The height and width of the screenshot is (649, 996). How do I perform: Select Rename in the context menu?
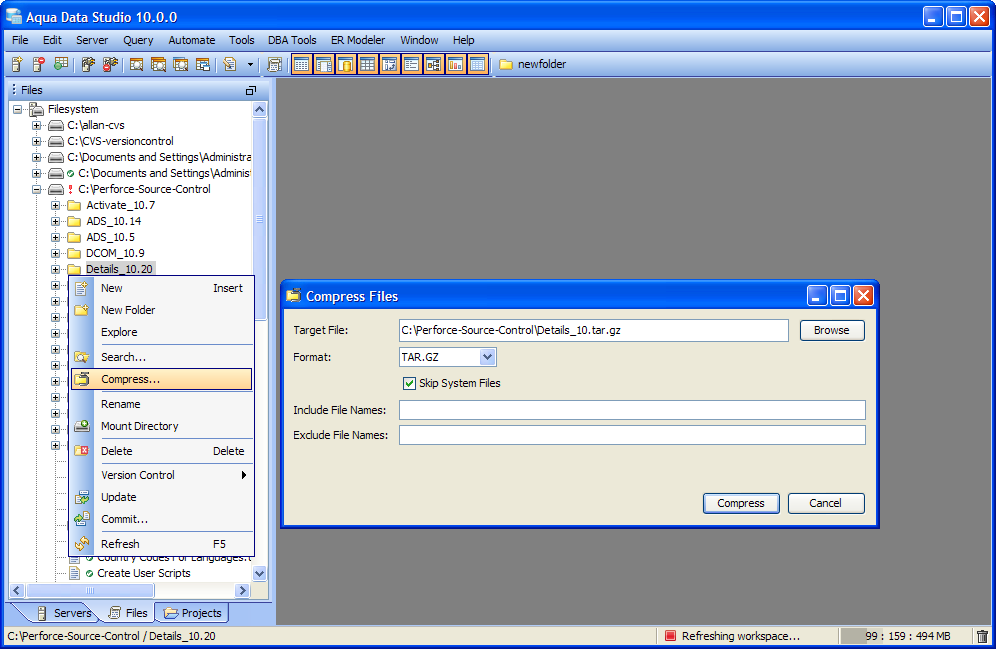[x=162, y=404]
